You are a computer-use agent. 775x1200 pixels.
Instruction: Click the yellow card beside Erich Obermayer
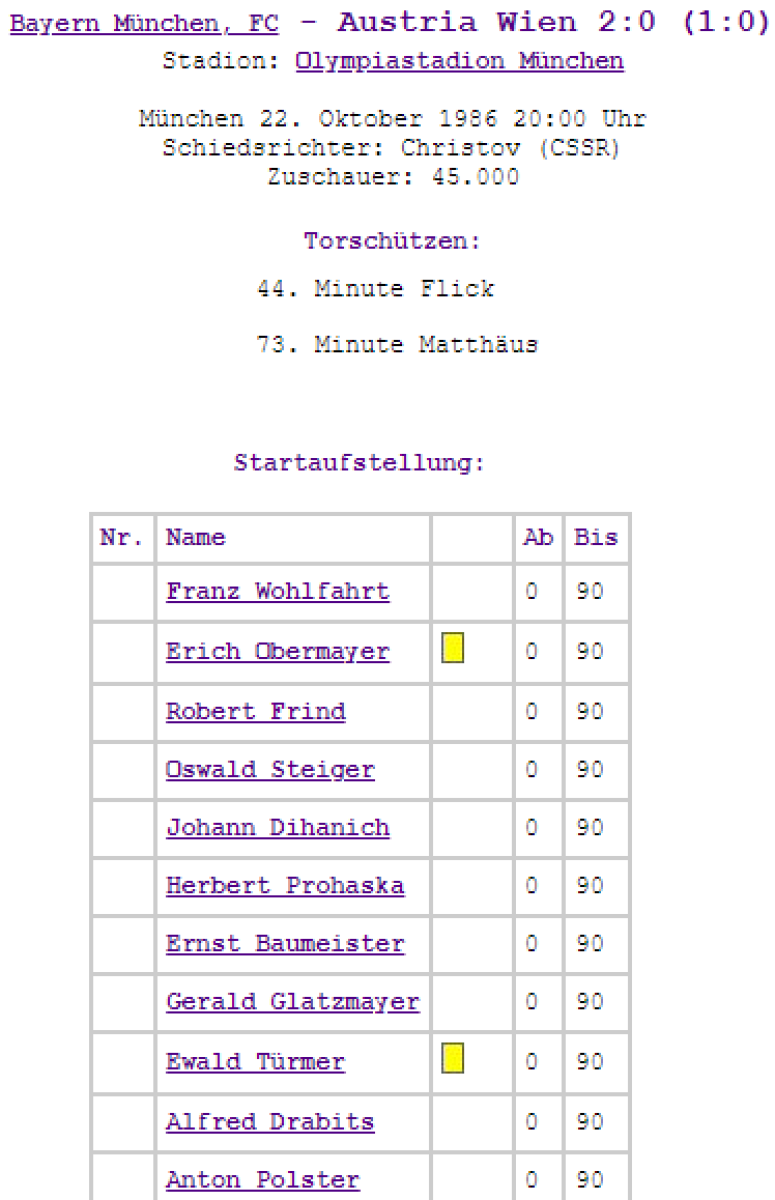click(453, 649)
